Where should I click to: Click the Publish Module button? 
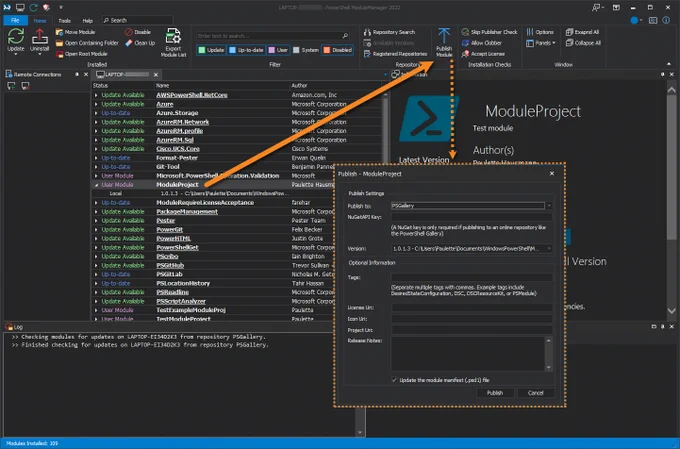pos(444,43)
